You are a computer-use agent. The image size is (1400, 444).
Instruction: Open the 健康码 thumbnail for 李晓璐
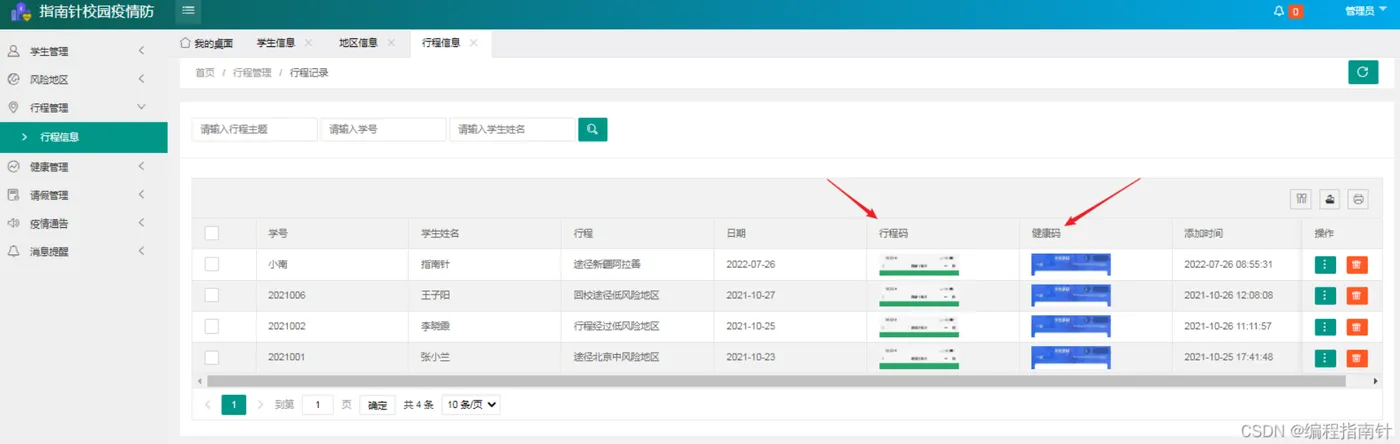tap(1071, 326)
